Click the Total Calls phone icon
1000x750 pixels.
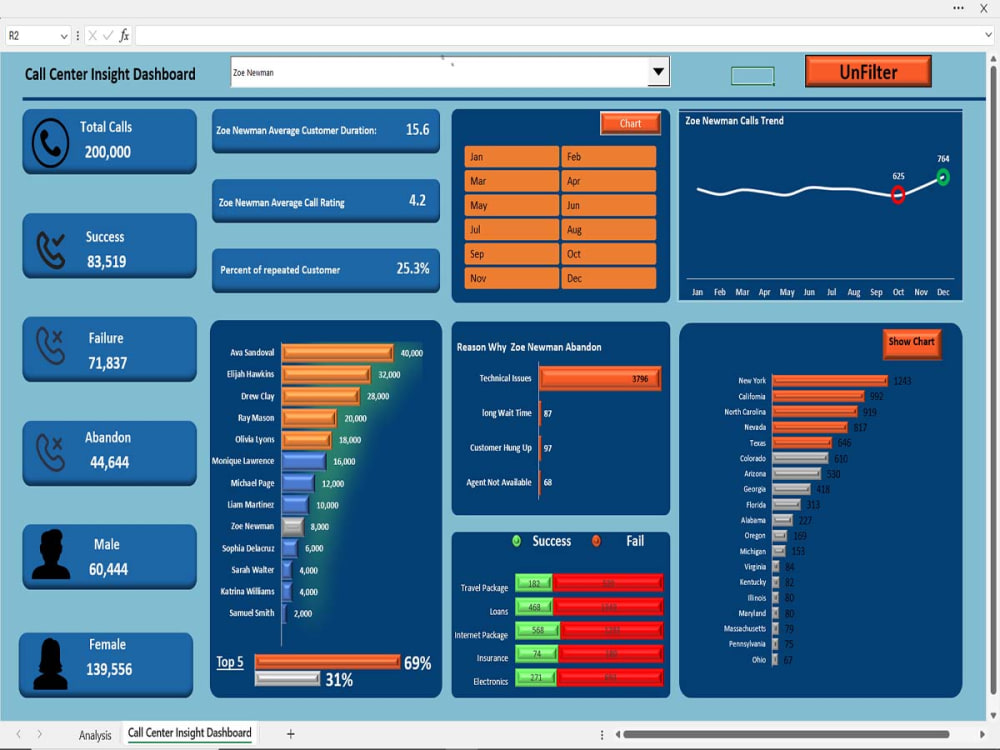(50, 143)
